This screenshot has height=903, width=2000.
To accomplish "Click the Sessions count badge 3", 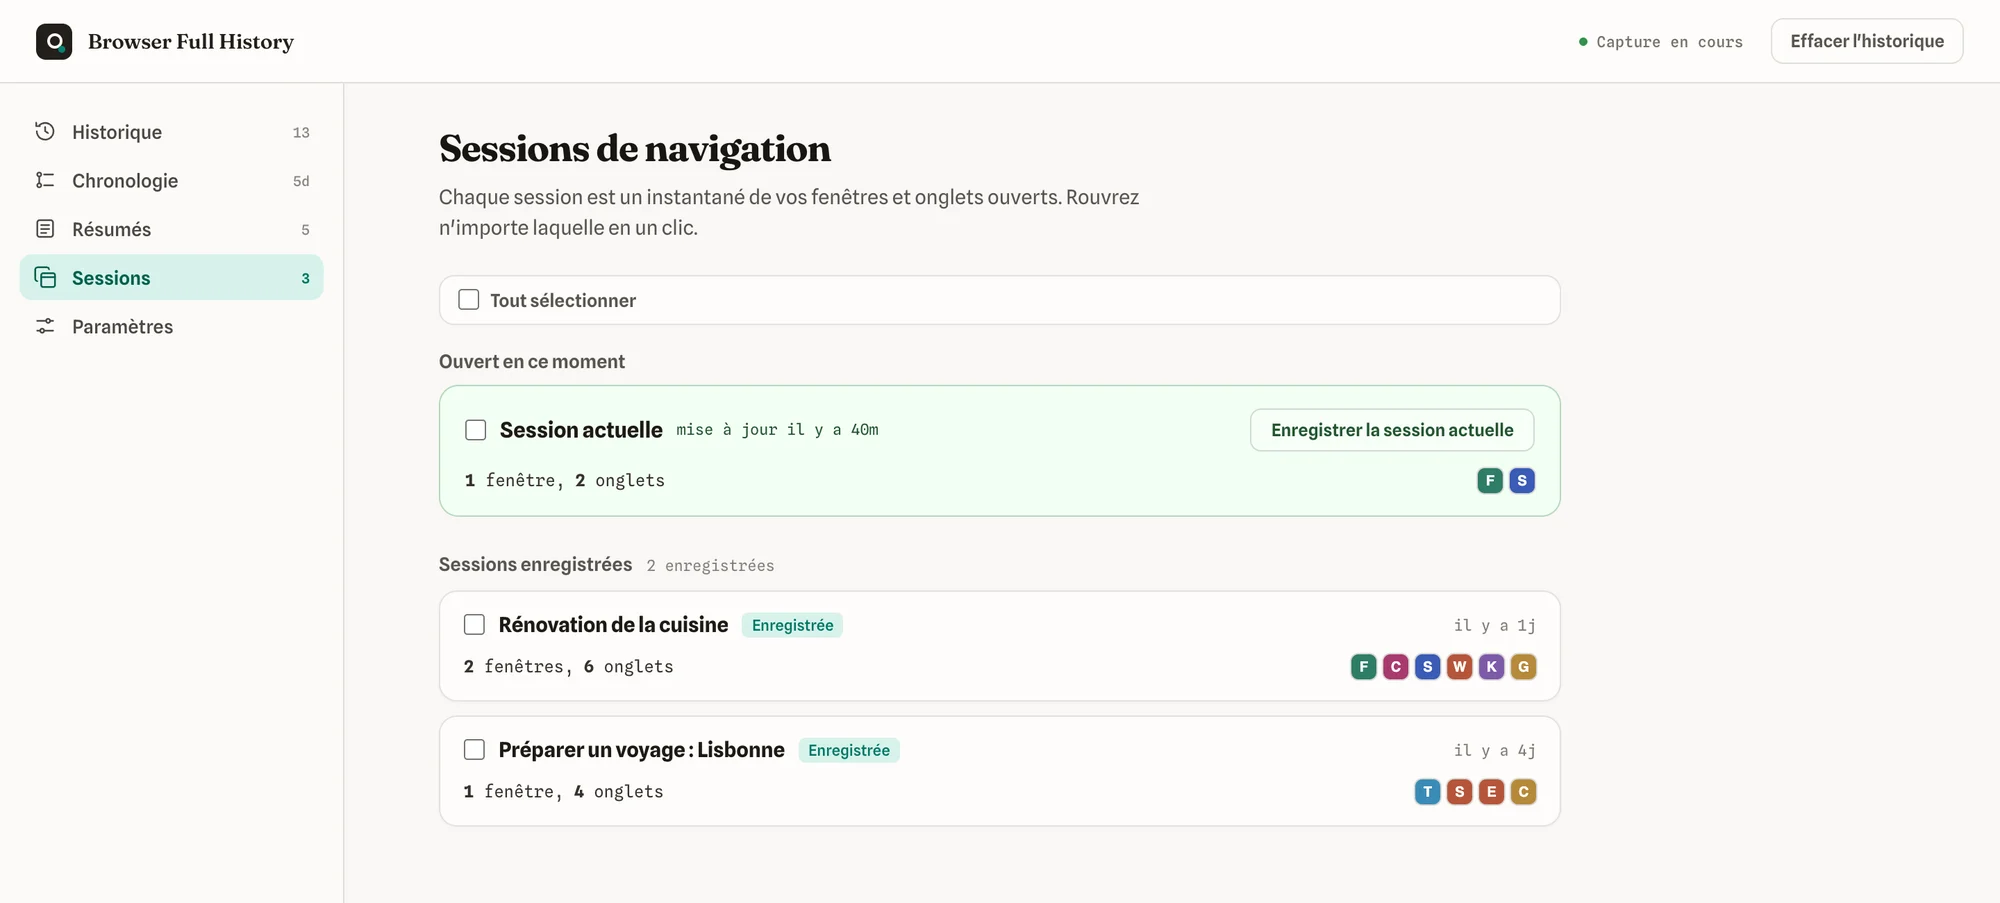I will 305,278.
